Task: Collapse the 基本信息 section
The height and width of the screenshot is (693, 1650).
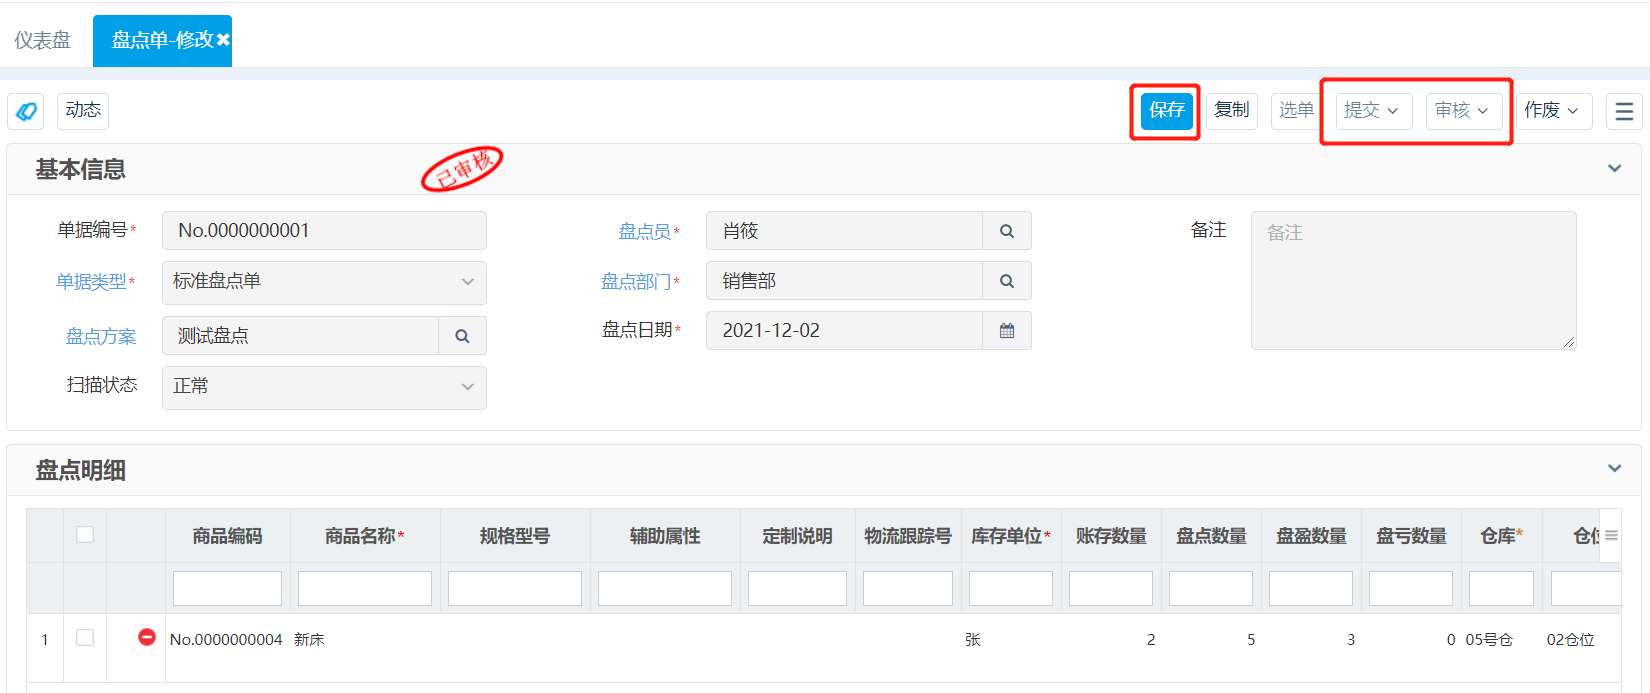Action: pyautogui.click(x=1614, y=169)
